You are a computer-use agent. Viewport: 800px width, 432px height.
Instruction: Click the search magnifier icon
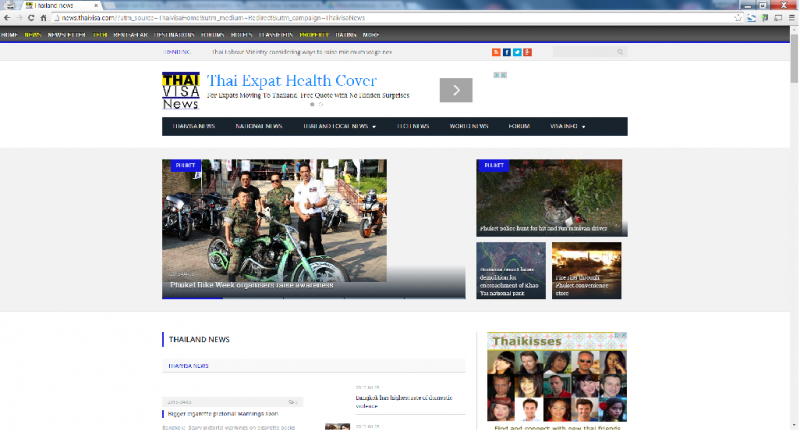(x=620, y=52)
